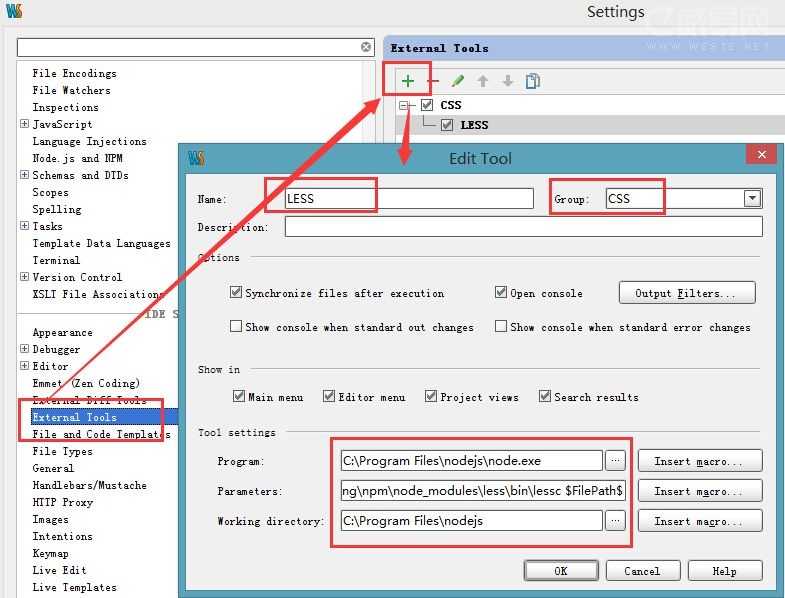Open Intentions settings
This screenshot has width=785, height=598.
coord(63,536)
